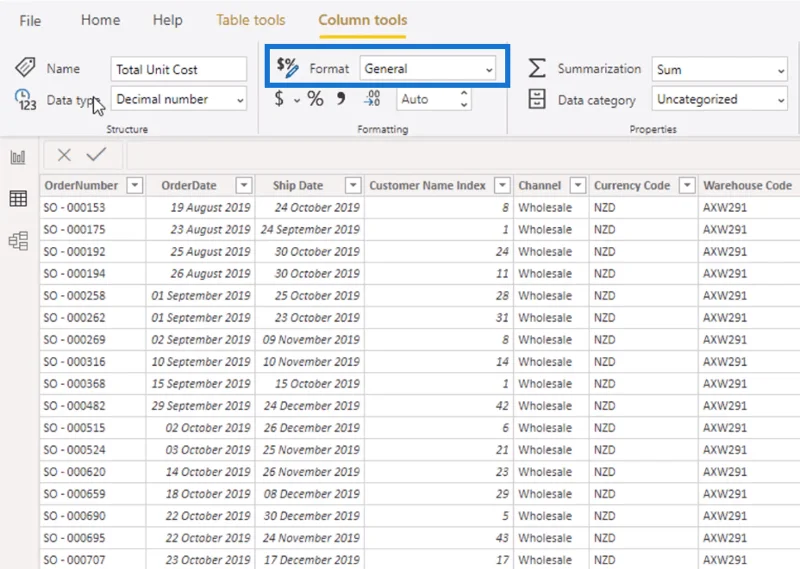Viewport: 800px width, 569px height.
Task: Click the Summarization sigma icon
Action: (x=537, y=68)
